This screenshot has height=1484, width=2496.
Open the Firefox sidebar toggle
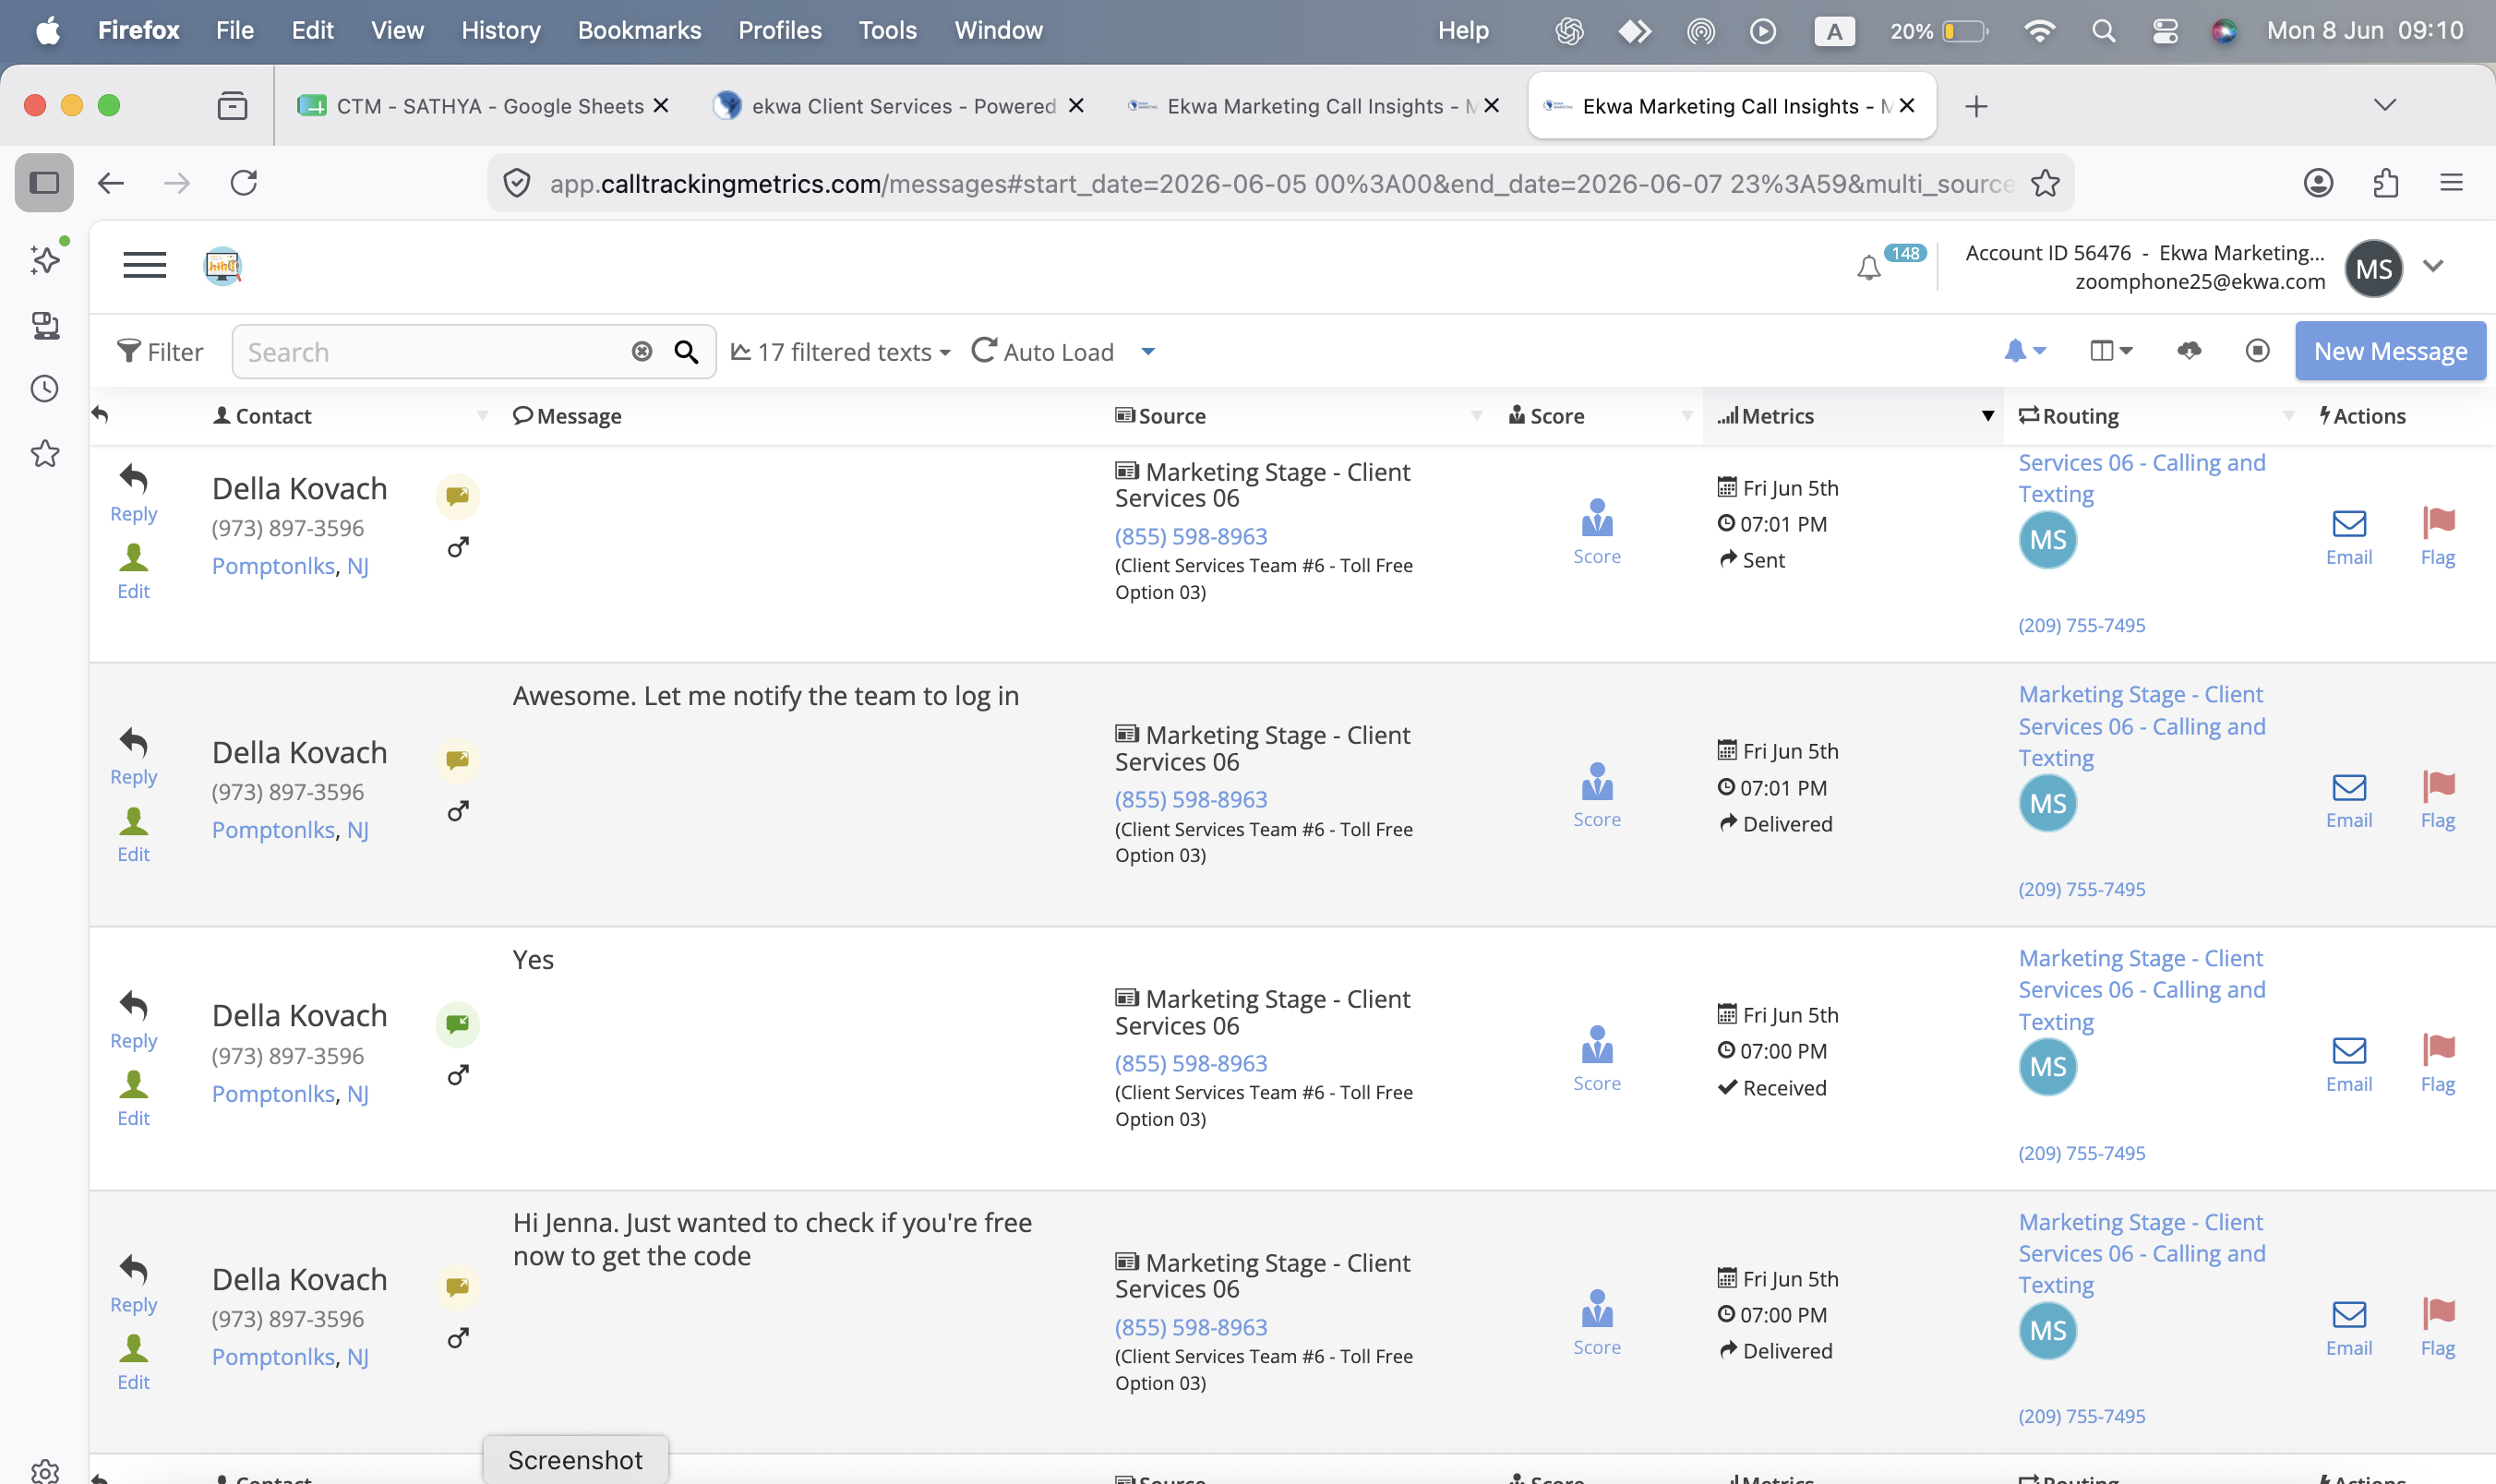[44, 183]
